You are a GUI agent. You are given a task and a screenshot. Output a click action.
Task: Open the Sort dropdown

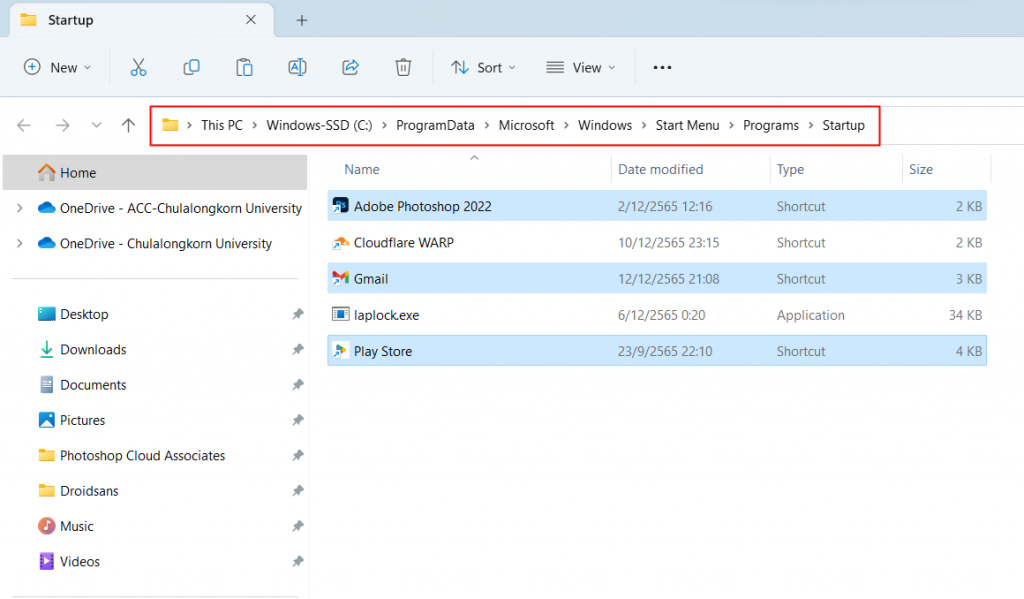[x=484, y=67]
